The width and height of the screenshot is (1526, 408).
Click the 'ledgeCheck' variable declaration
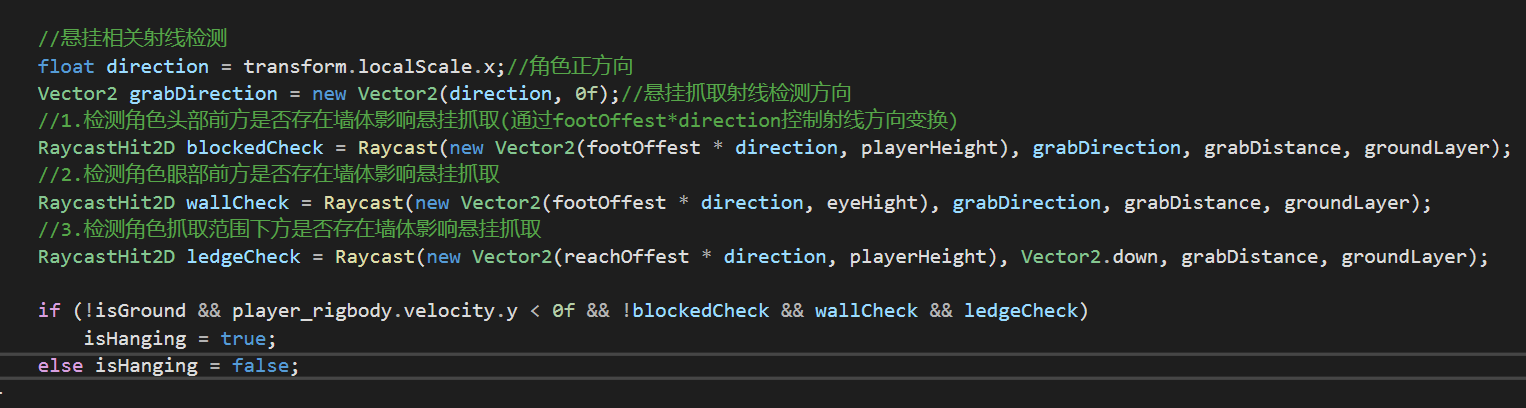click(244, 257)
